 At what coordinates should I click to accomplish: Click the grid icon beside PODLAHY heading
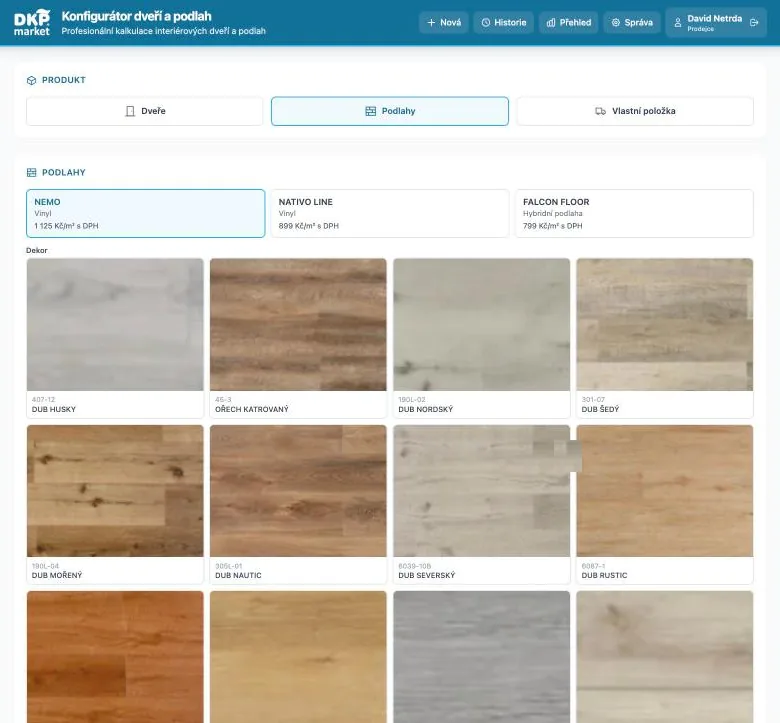point(31,173)
